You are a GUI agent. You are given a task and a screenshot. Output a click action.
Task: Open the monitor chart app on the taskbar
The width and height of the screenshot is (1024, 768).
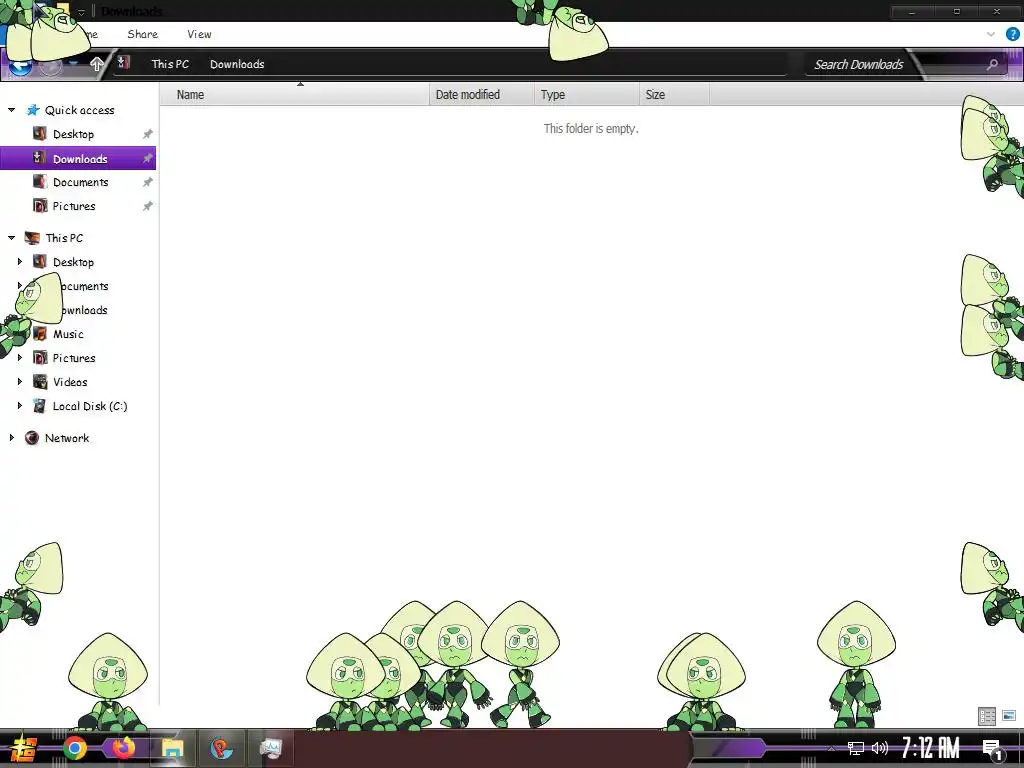270,748
